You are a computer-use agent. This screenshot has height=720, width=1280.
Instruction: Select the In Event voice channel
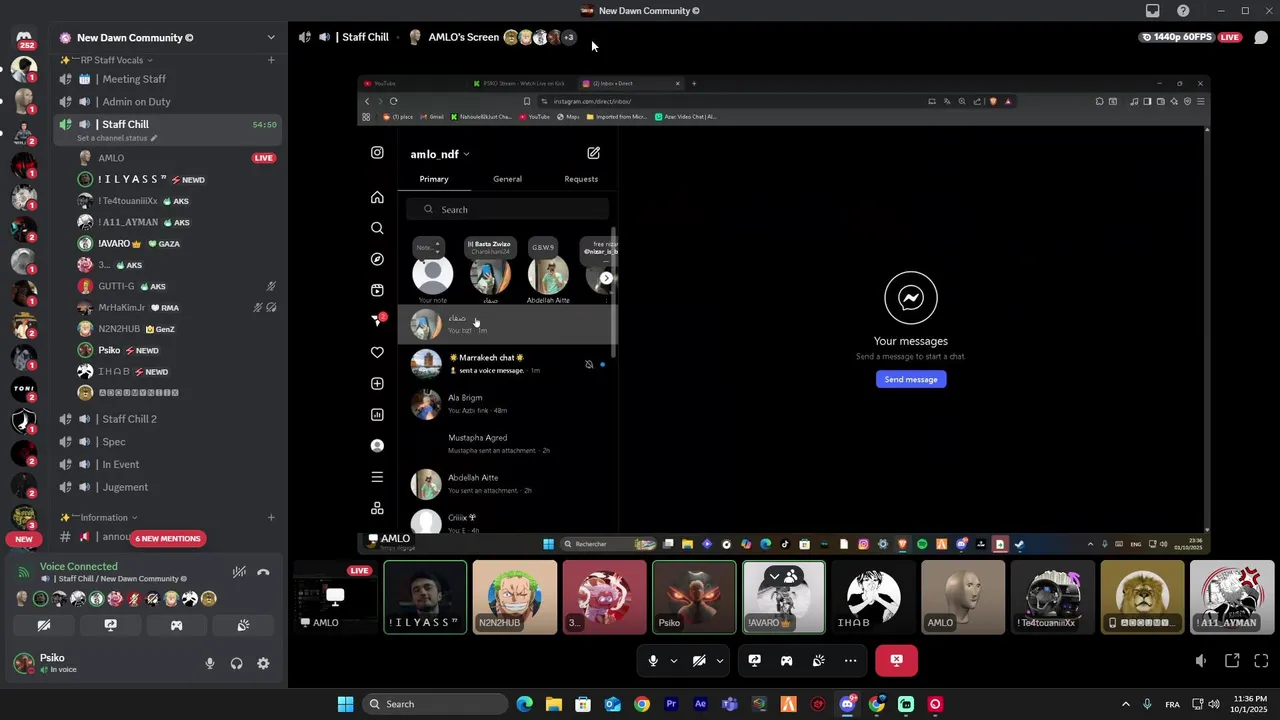click(x=166, y=464)
